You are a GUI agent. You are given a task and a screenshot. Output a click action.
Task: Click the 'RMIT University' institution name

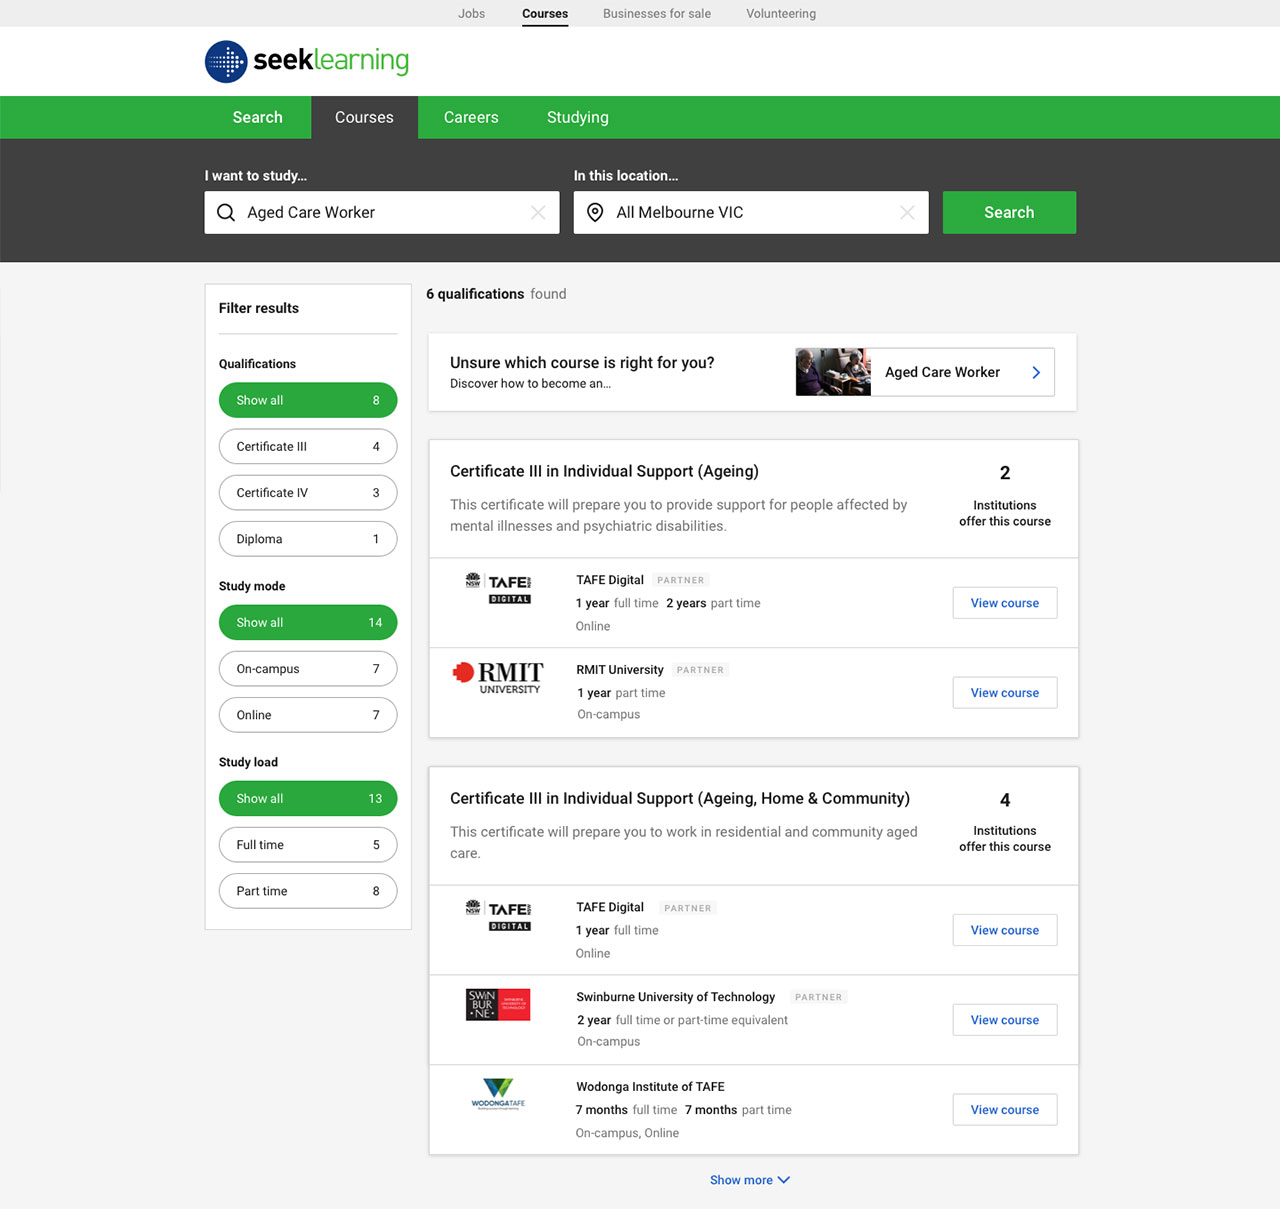(620, 670)
